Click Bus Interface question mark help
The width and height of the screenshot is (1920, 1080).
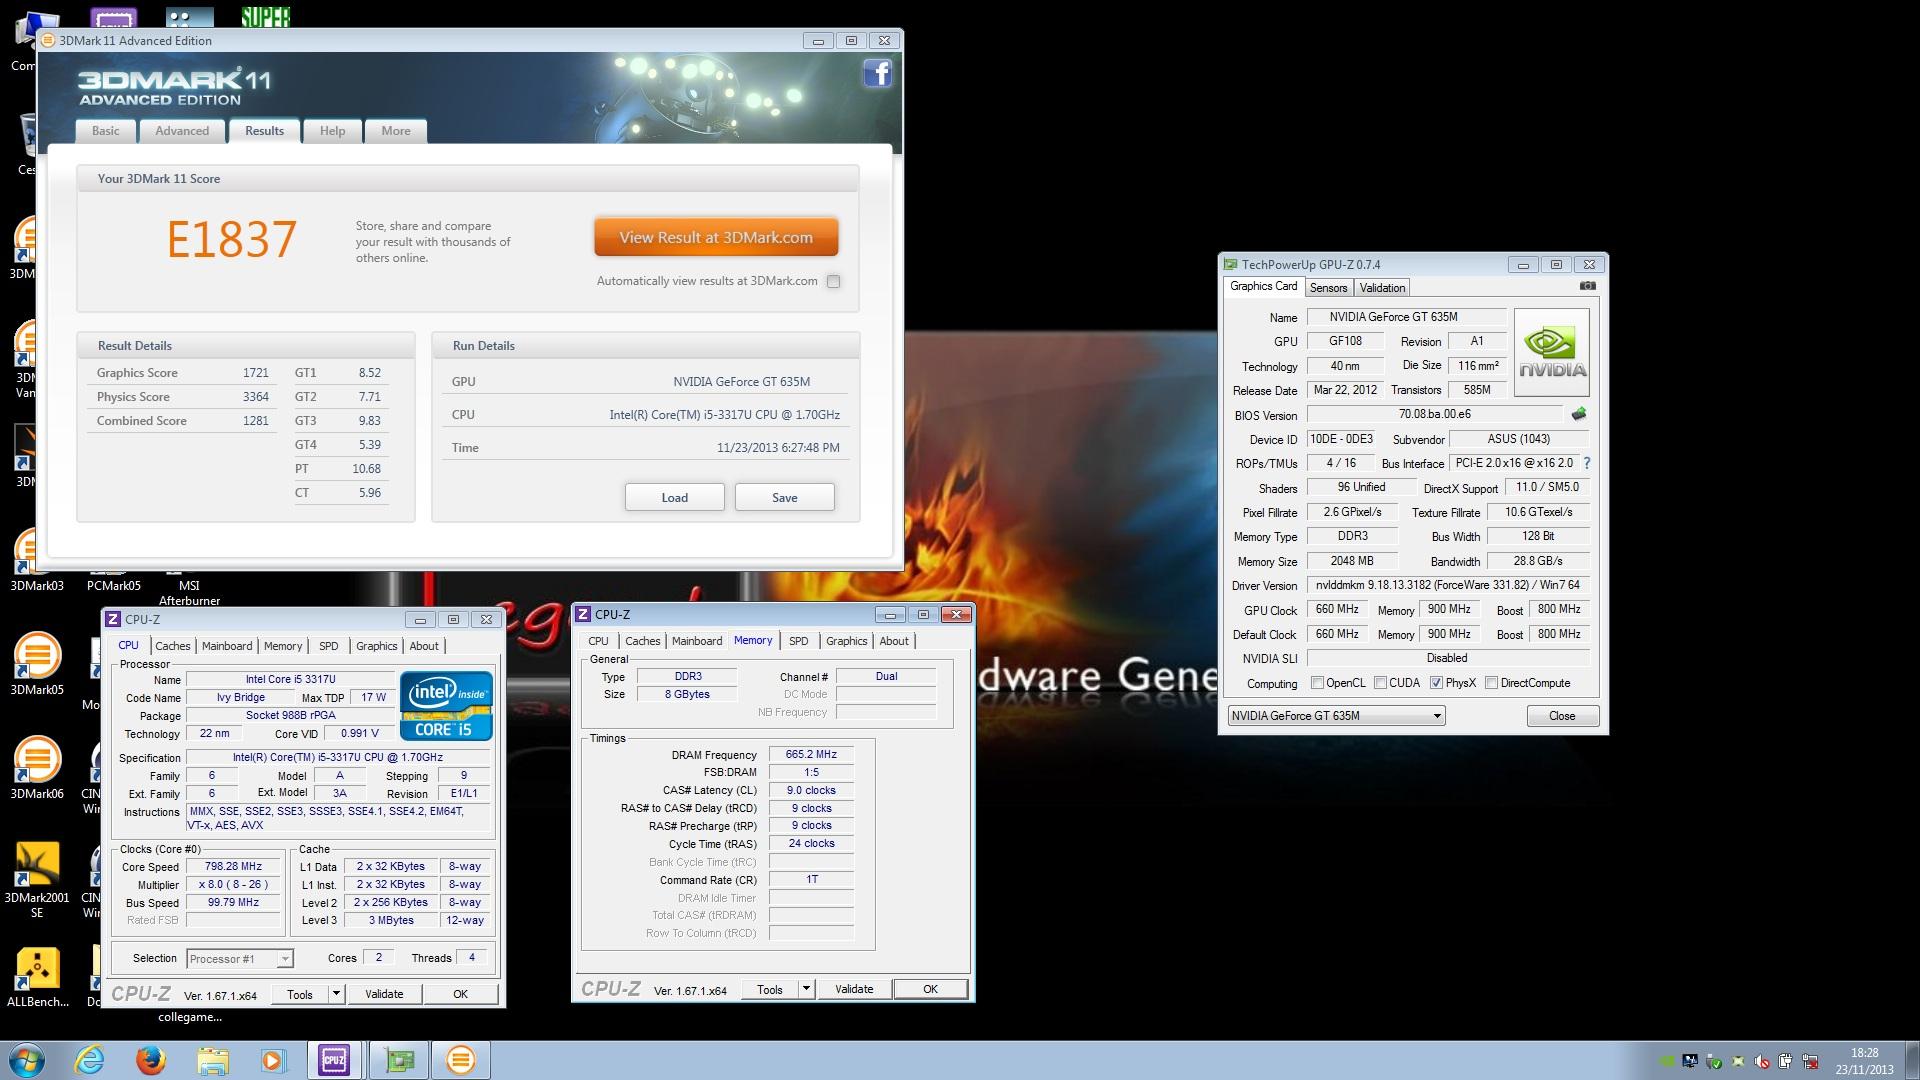[1587, 463]
